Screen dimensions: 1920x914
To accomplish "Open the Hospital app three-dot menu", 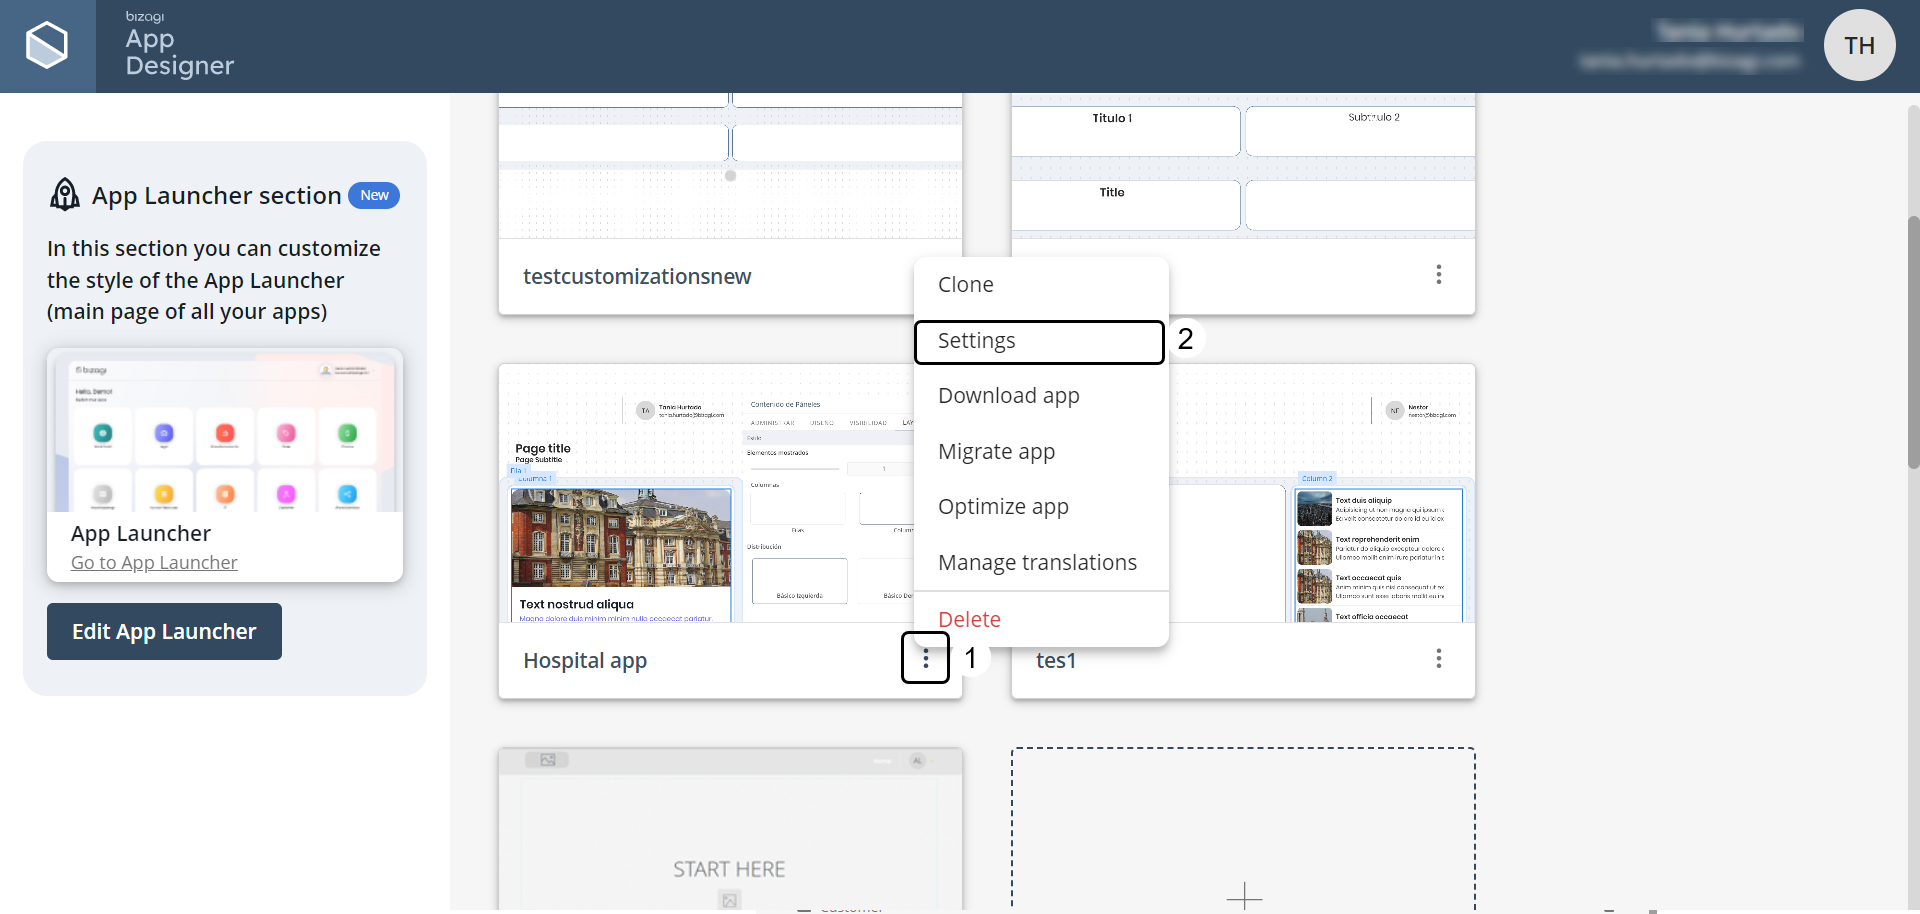I will click(925, 658).
